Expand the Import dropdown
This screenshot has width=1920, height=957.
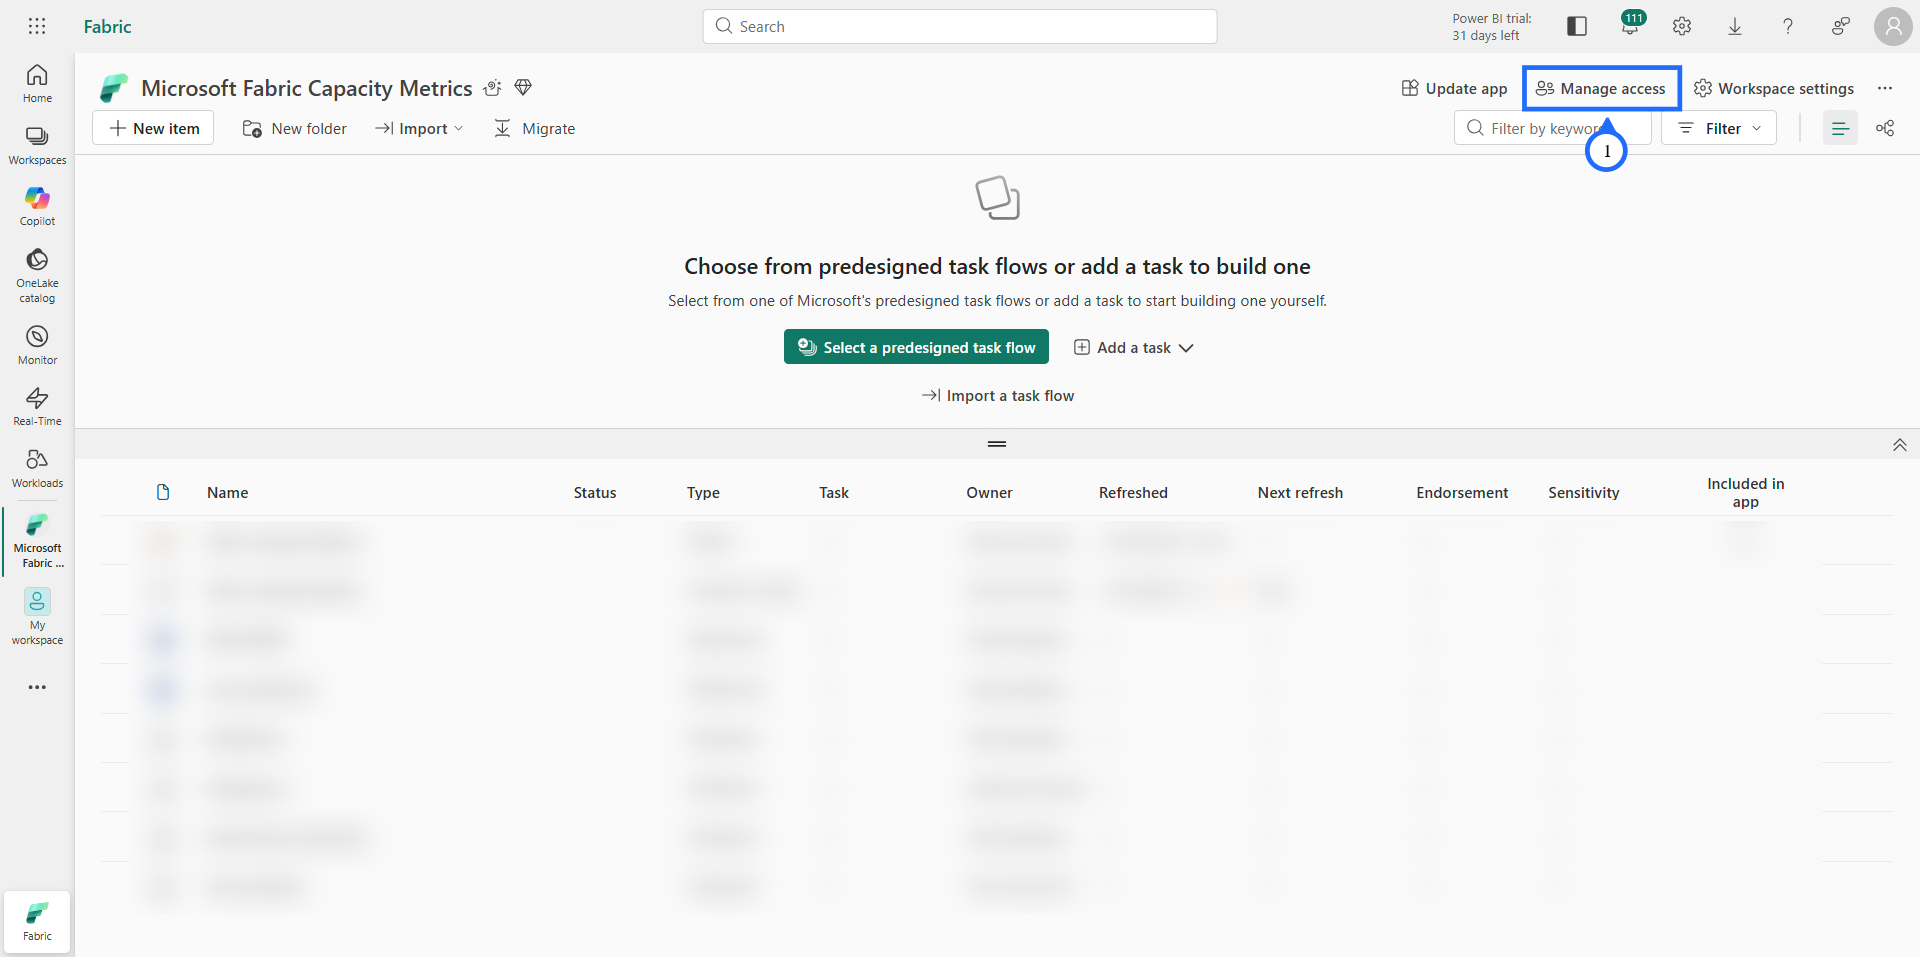419,128
